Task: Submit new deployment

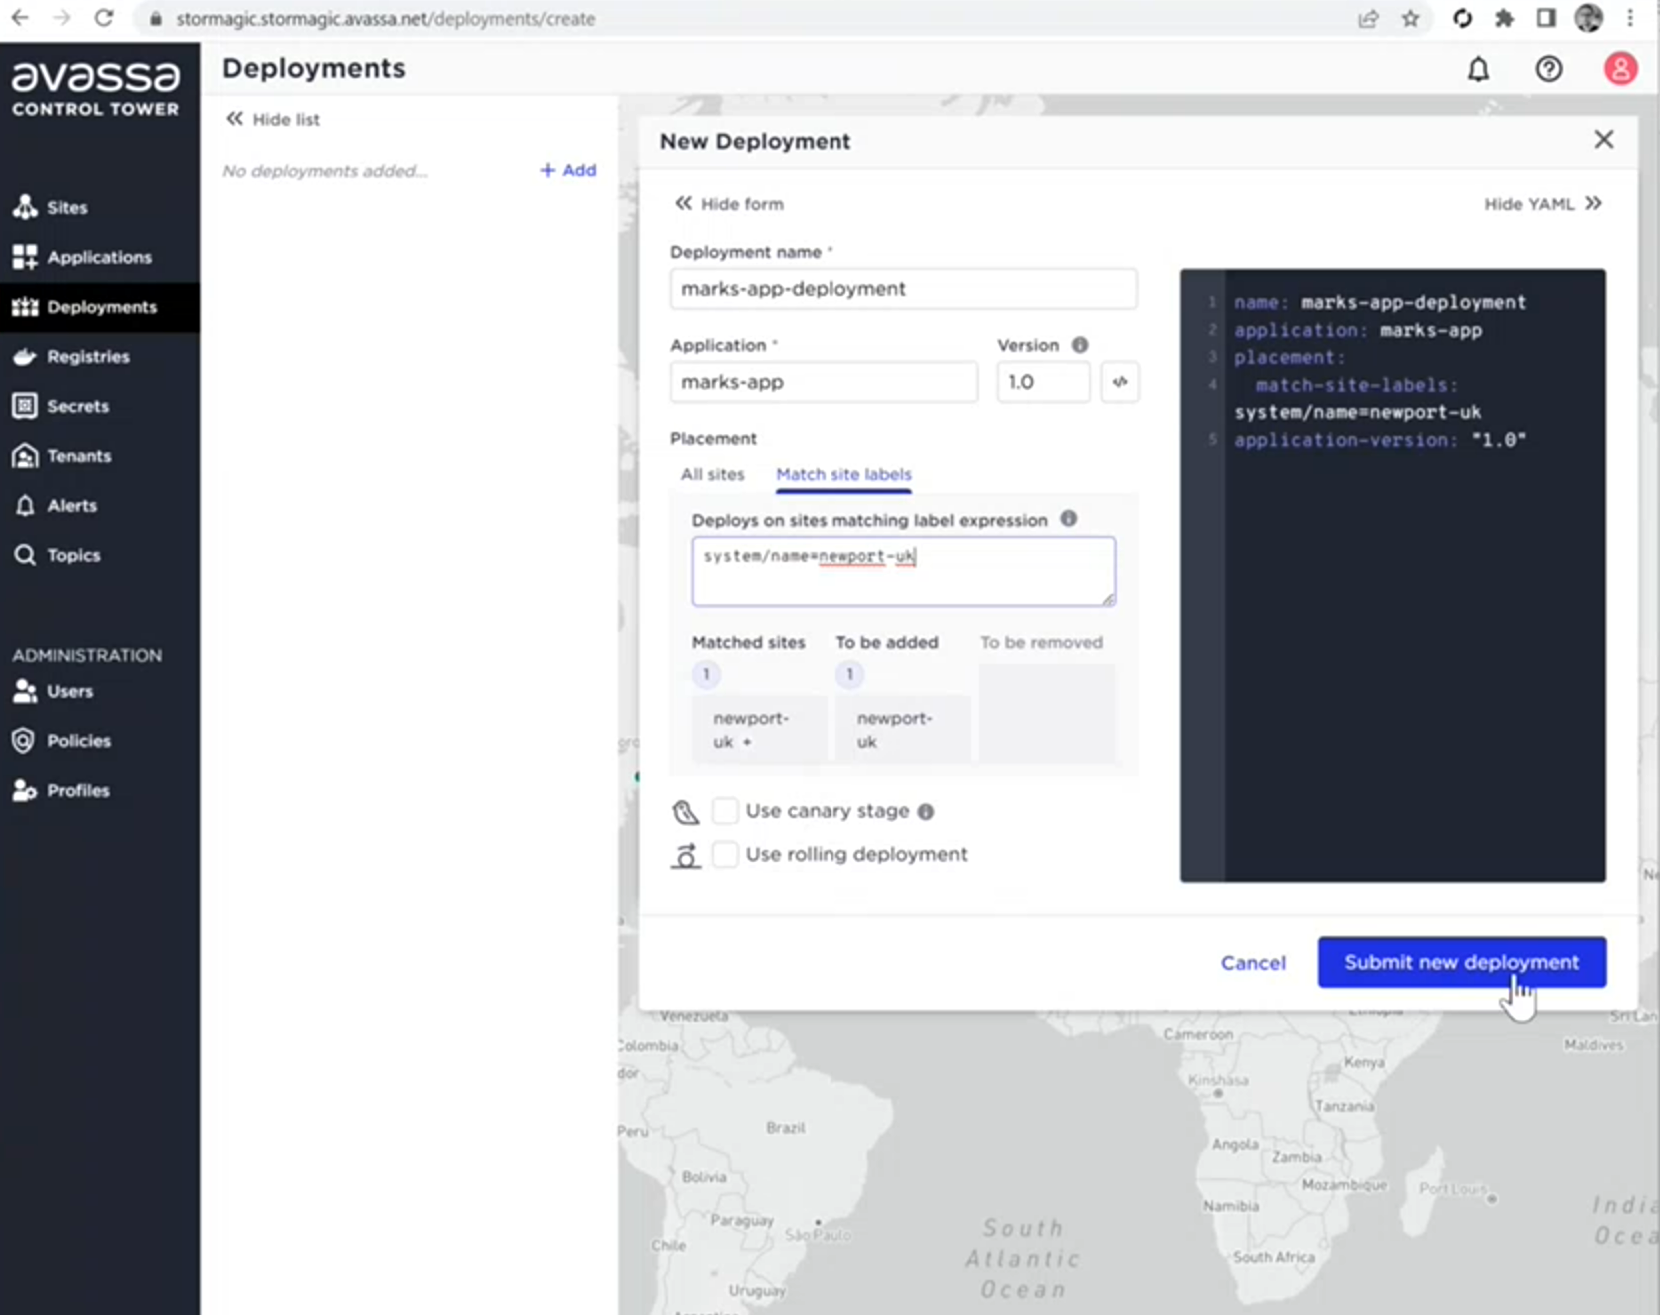Action: [1461, 962]
